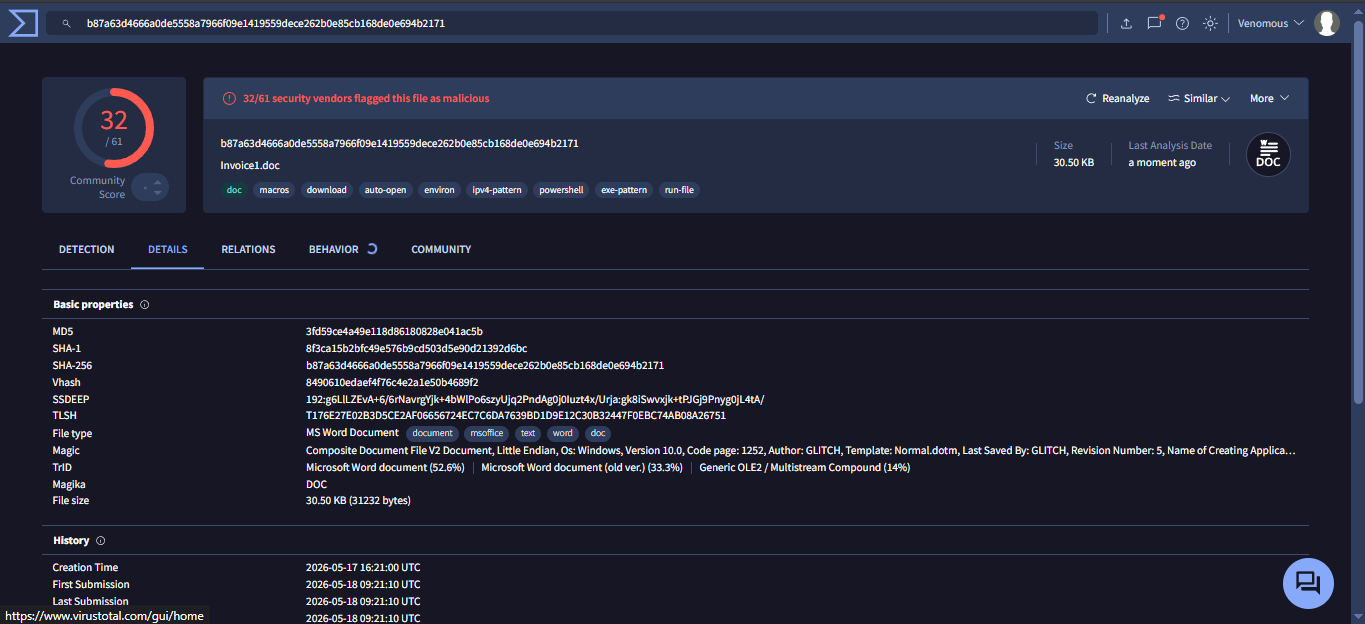The image size is (1365, 624).
Task: Click the detection score circle 32/61
Action: coord(114,128)
